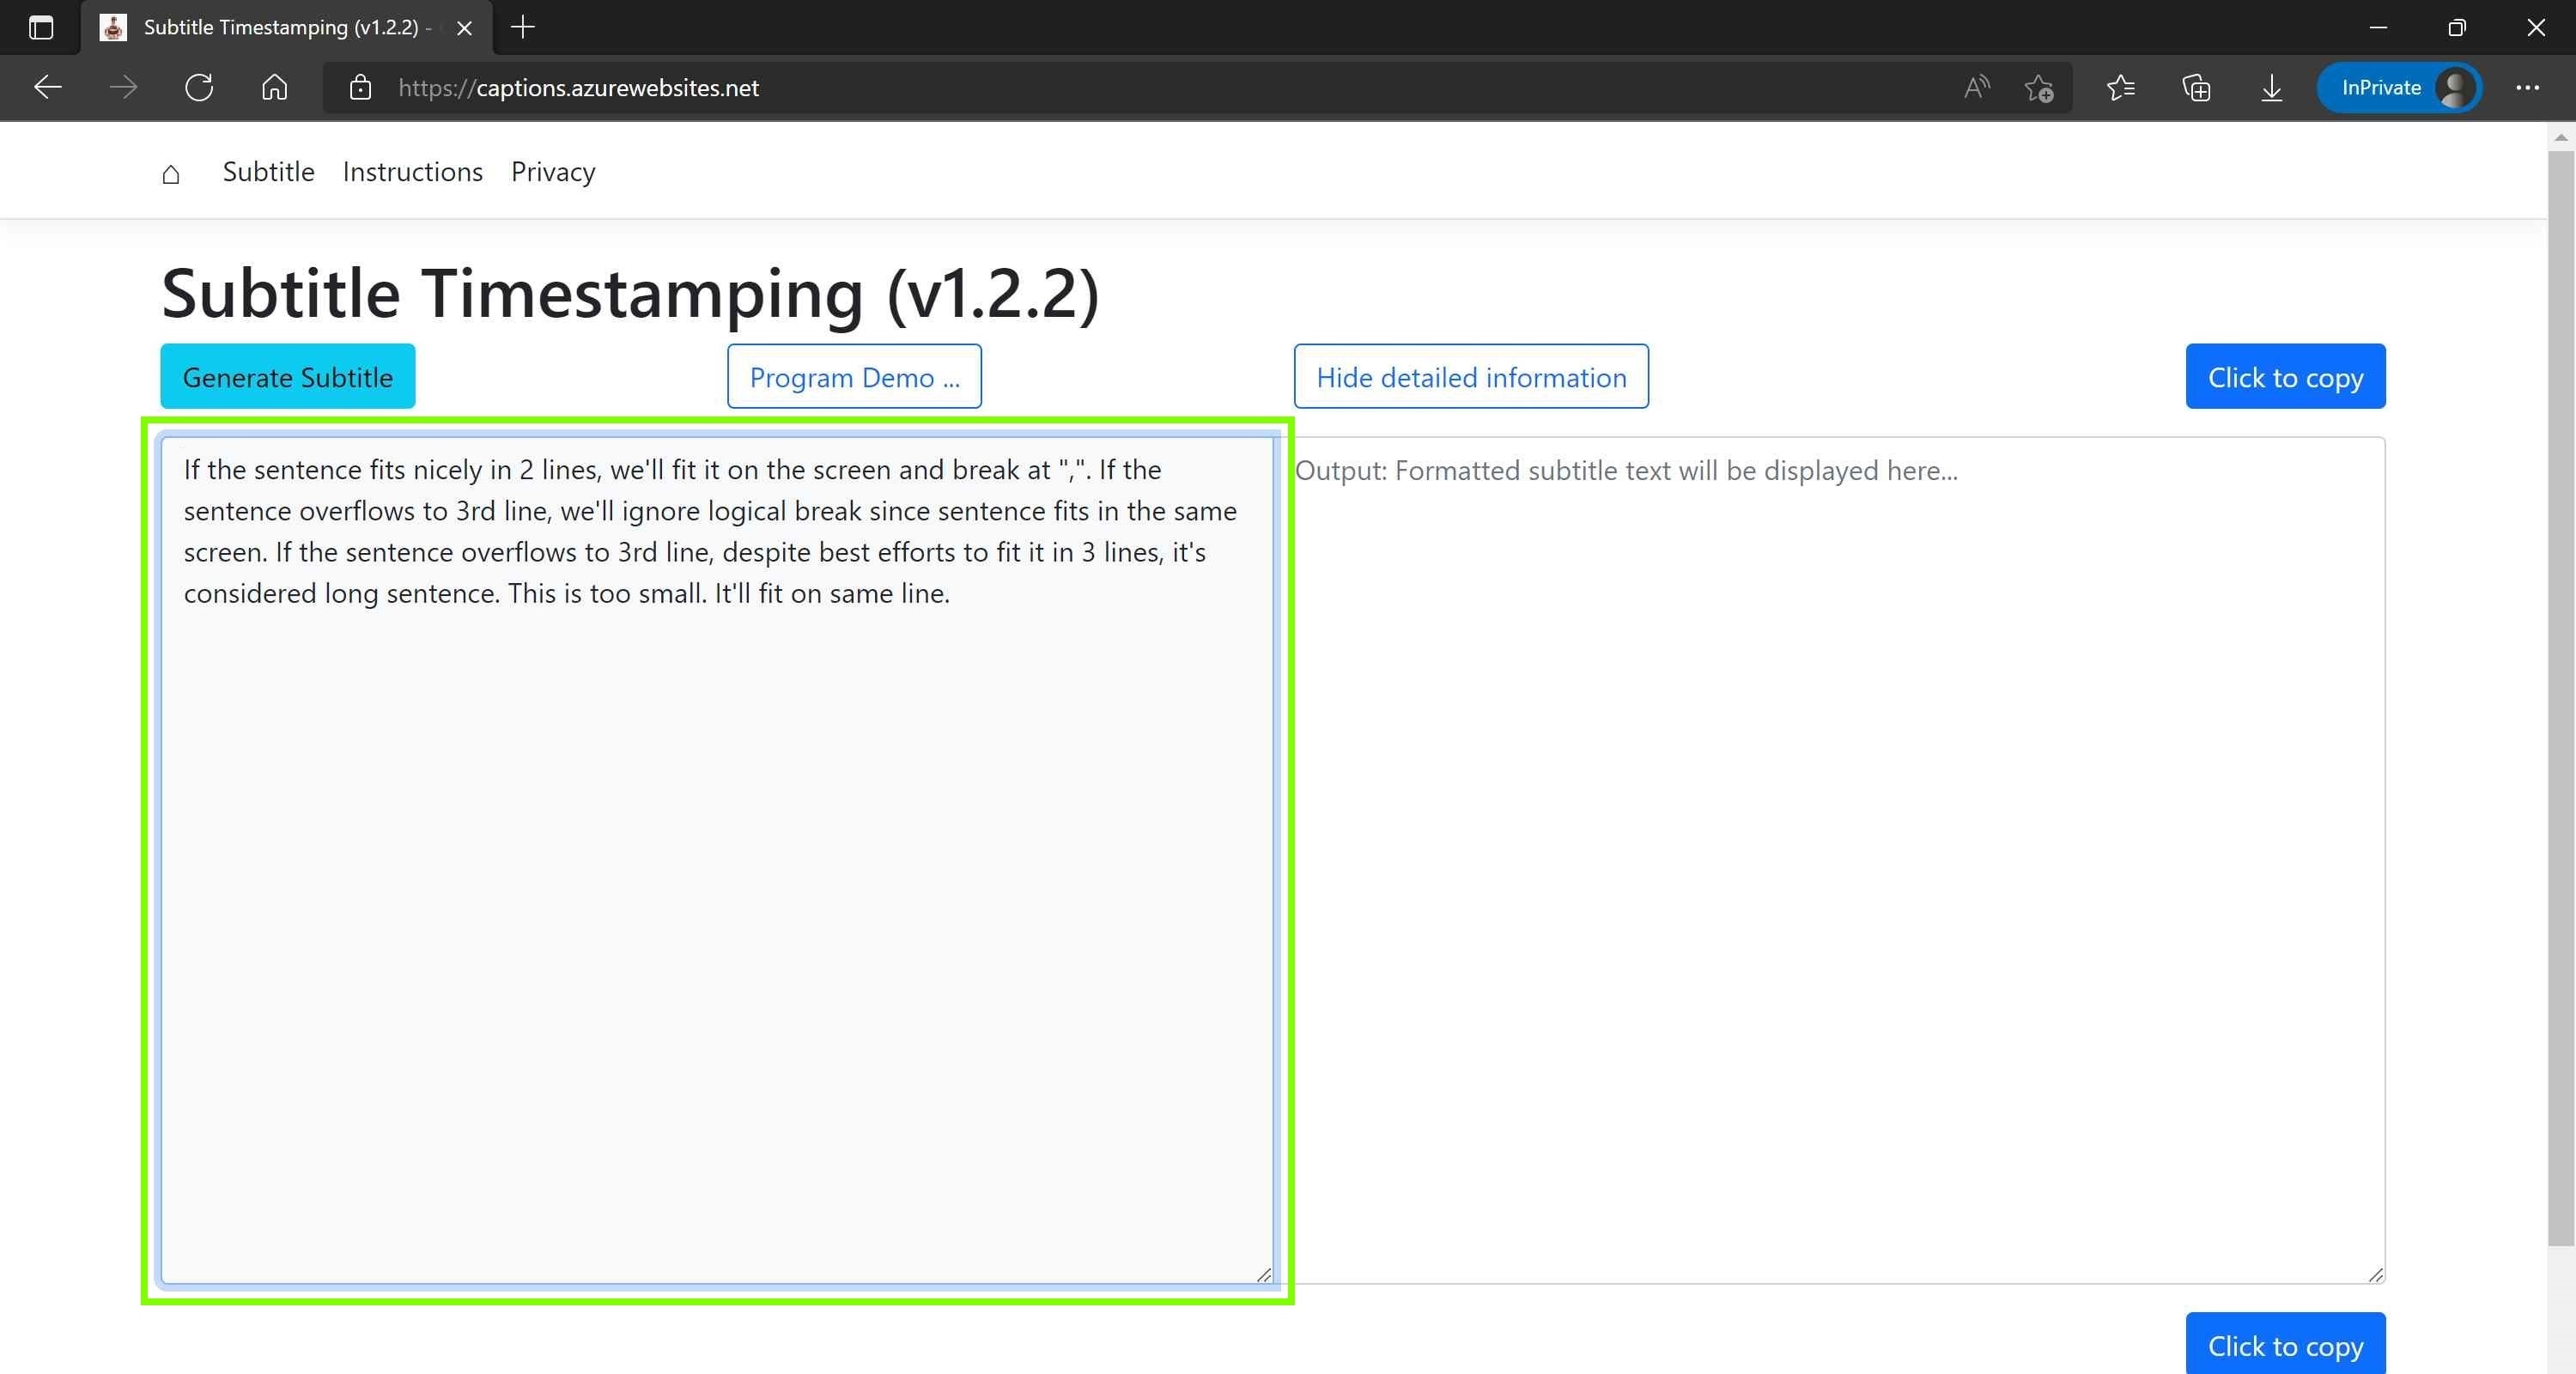Open the Downloads arrow icon
2576x1374 pixels.
[2271, 88]
